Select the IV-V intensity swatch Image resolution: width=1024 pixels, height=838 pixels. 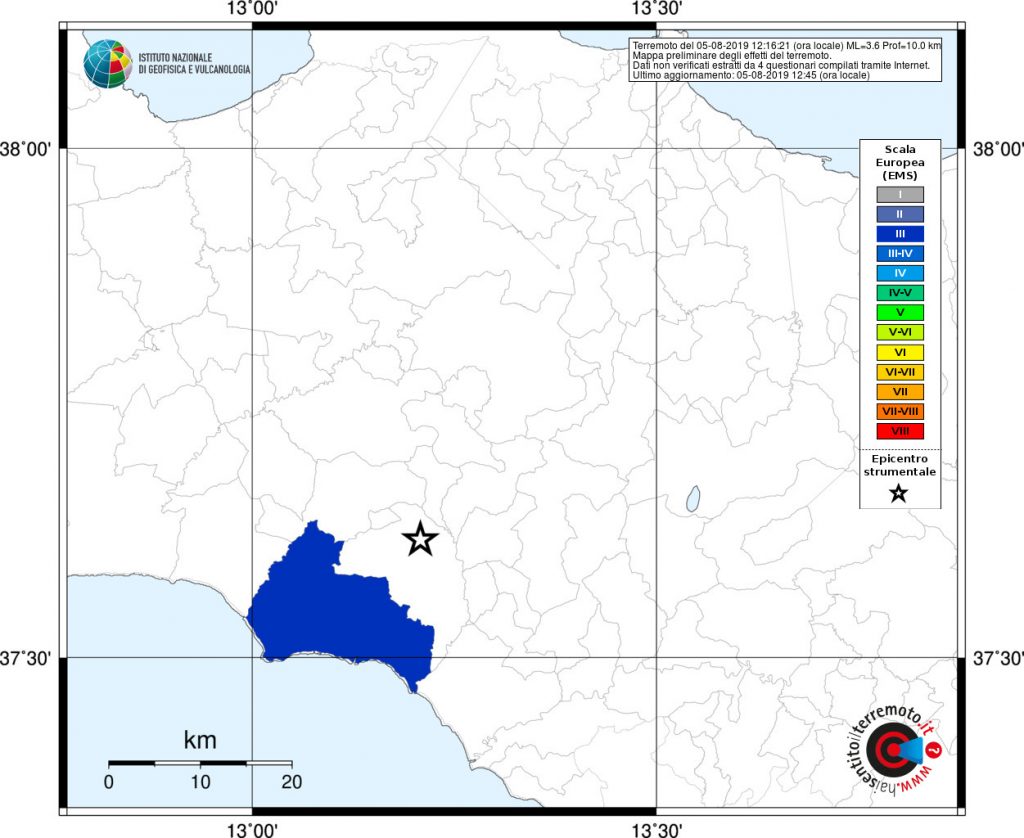click(900, 293)
